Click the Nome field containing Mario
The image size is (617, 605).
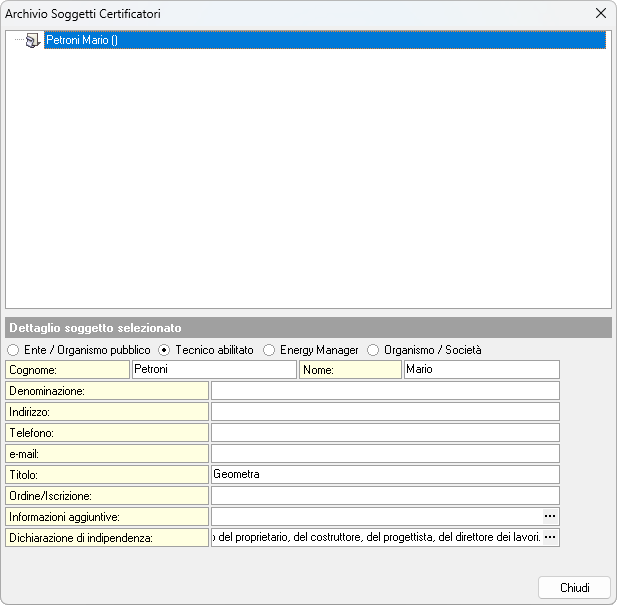click(480, 370)
